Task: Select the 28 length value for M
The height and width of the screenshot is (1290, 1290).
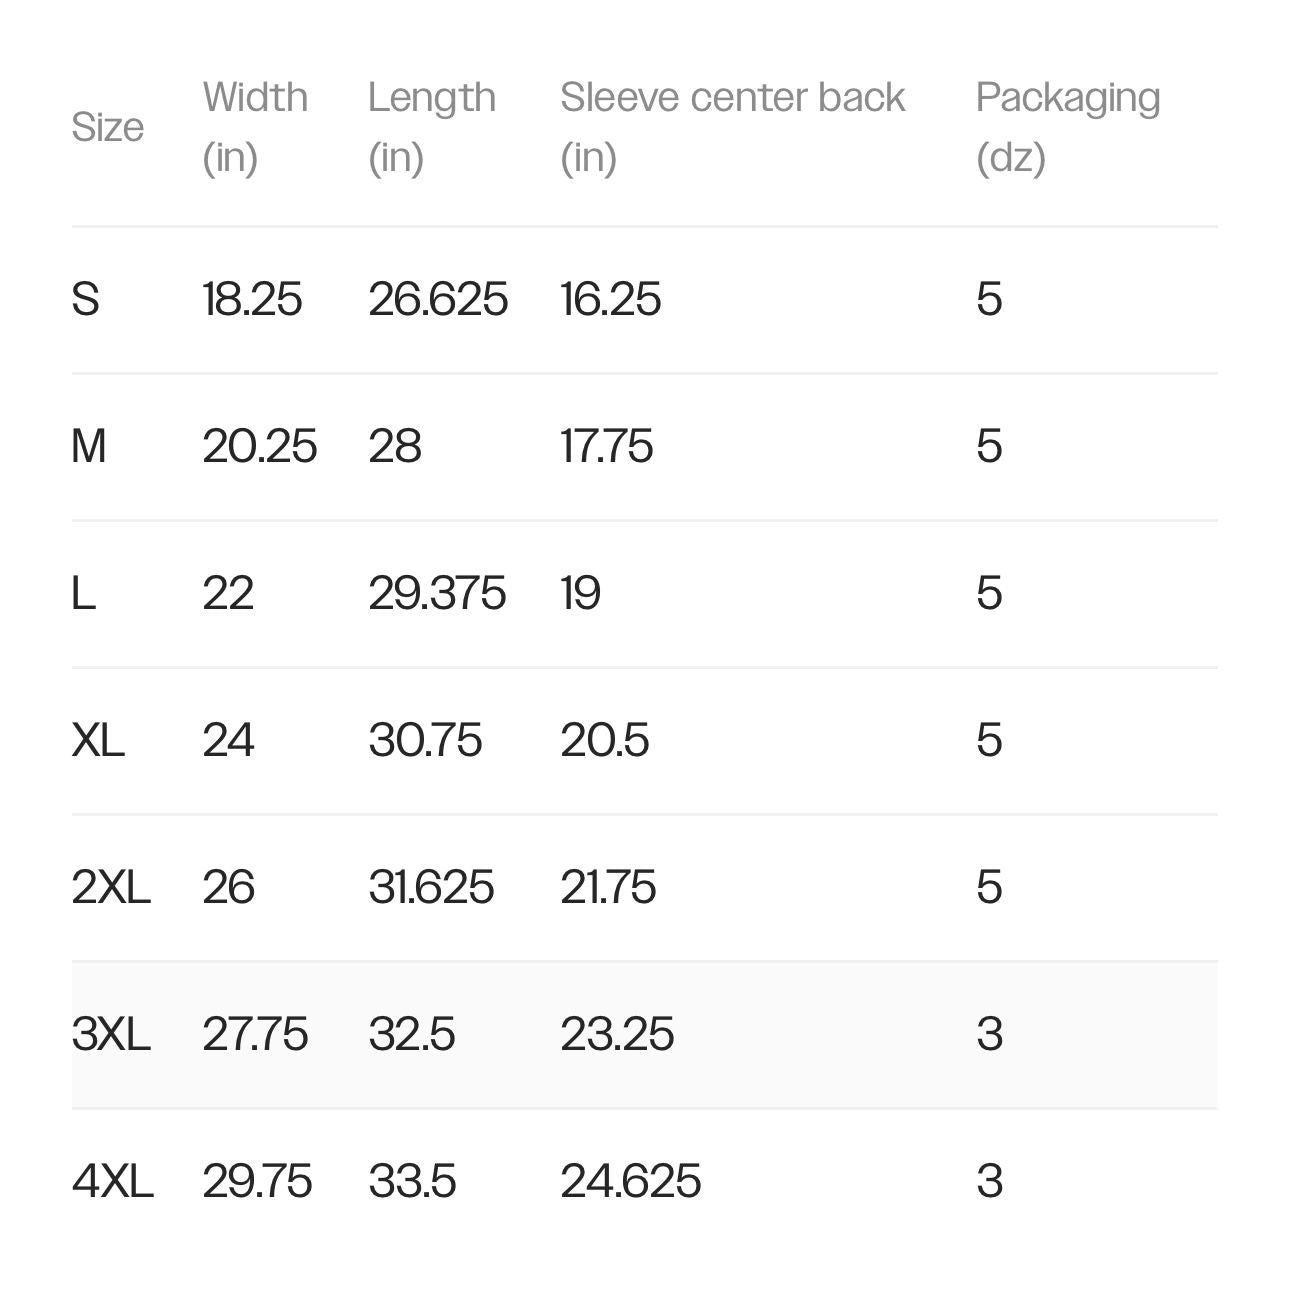Action: click(x=395, y=446)
